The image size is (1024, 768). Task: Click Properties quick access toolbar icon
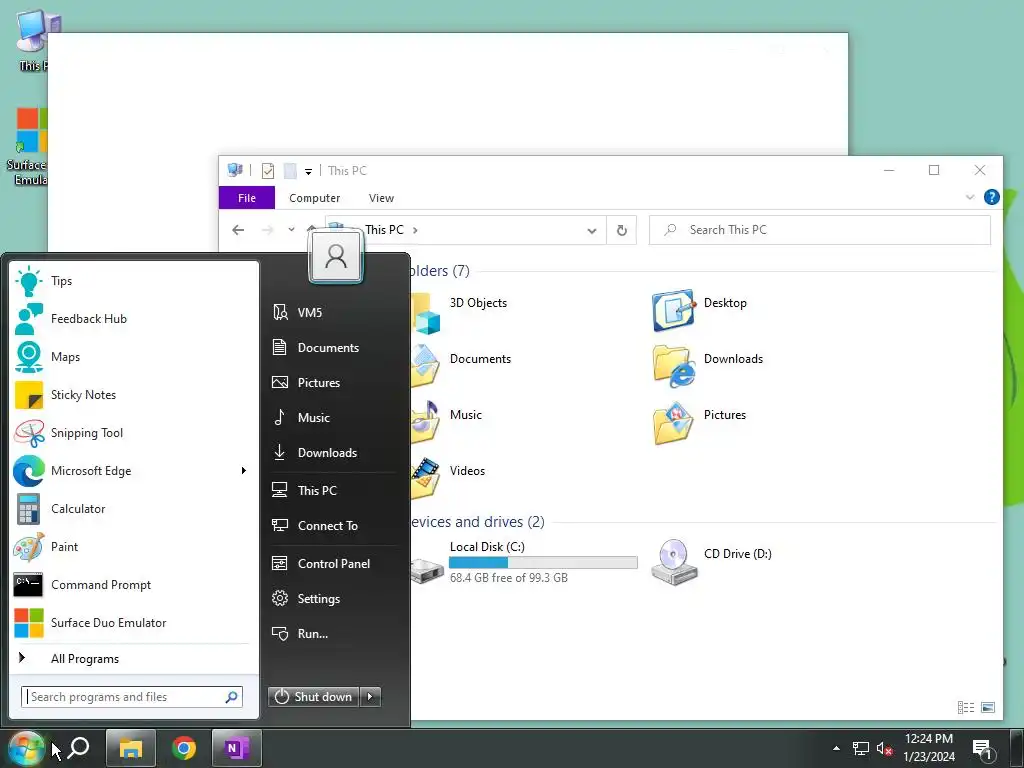tap(268, 171)
